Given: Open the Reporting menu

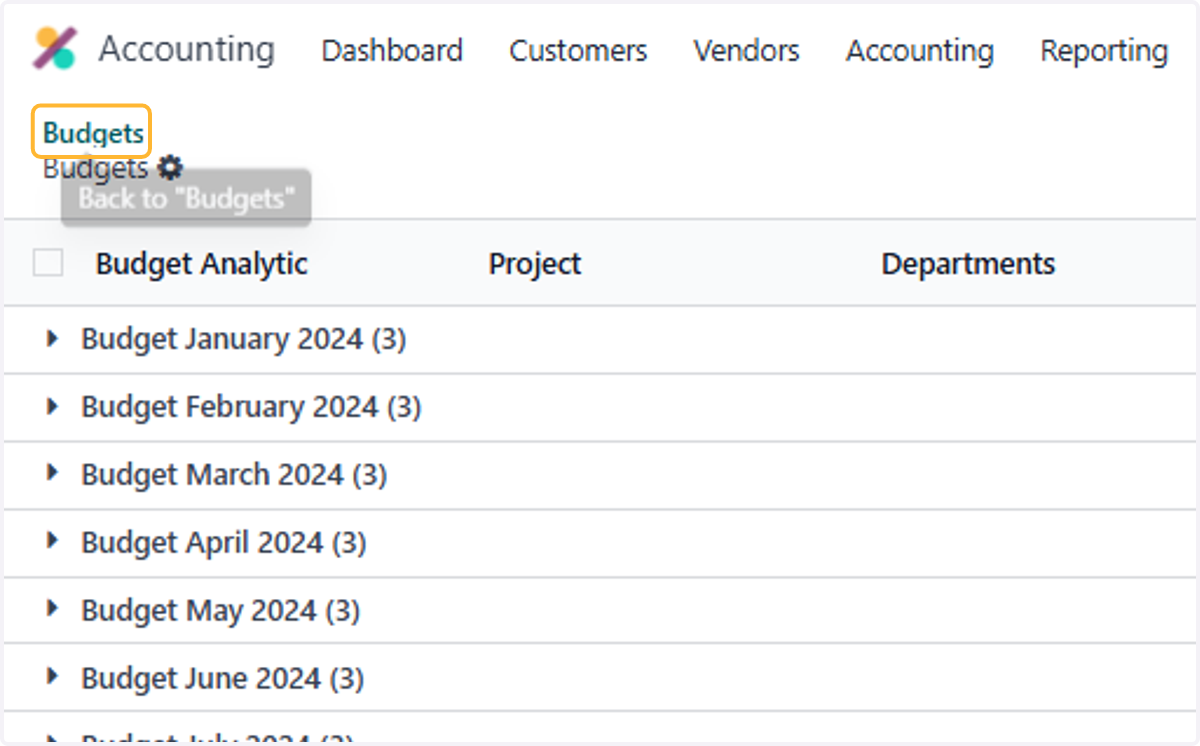Looking at the screenshot, I should point(1104,50).
